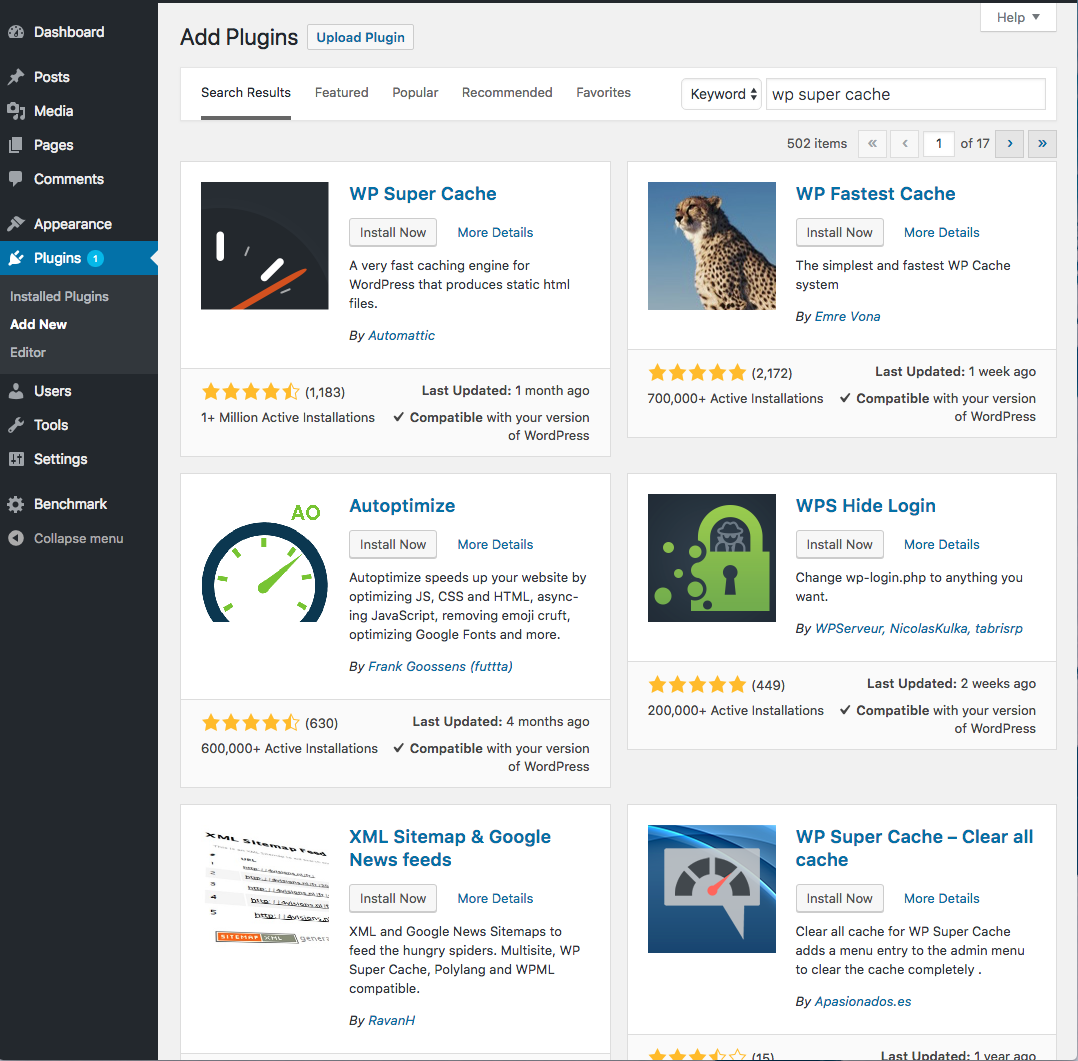
Task: Open XML Sitemap & Google News feeds title
Action: 450,849
